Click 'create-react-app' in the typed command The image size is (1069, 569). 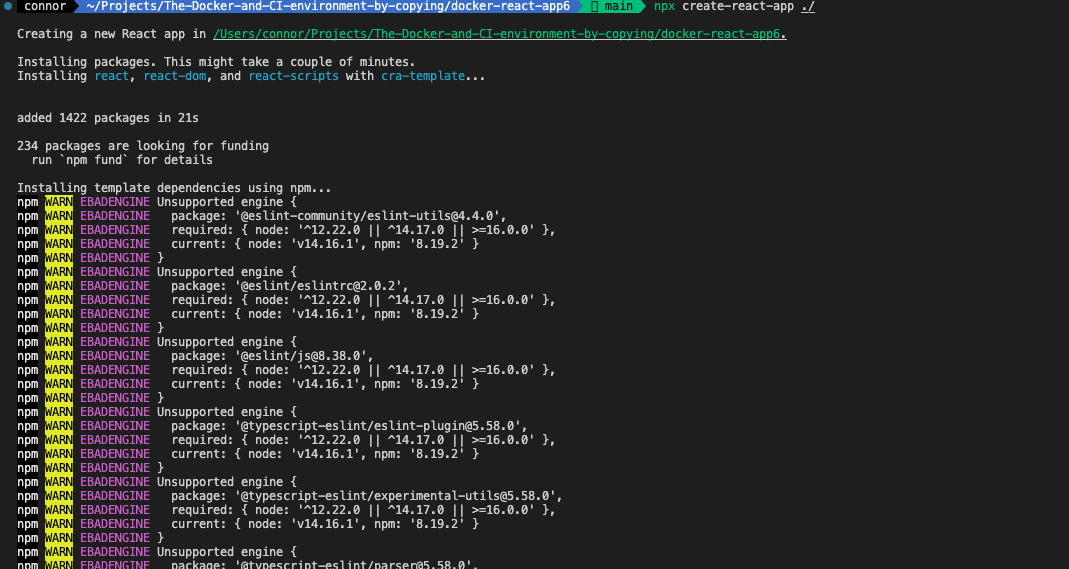click(x=738, y=6)
